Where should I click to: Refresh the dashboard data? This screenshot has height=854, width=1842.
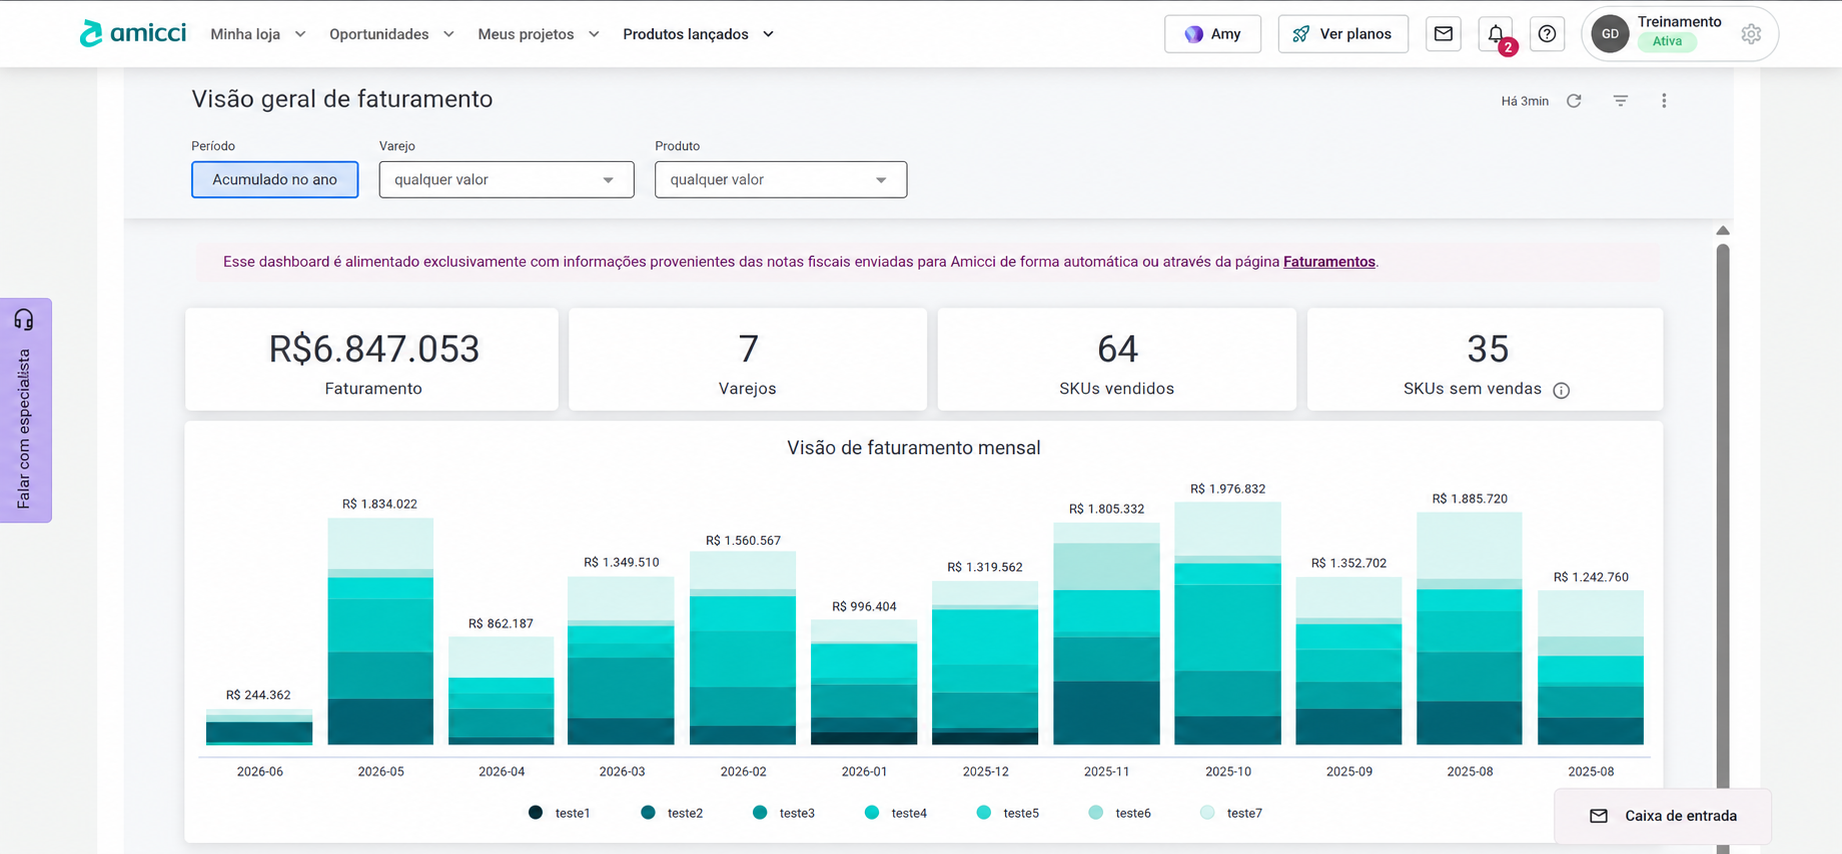pos(1574,101)
